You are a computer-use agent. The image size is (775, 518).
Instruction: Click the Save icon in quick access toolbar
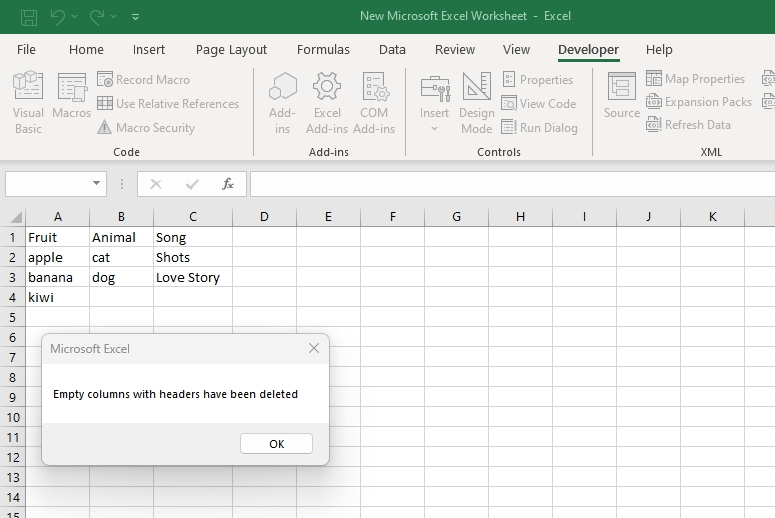coord(29,17)
